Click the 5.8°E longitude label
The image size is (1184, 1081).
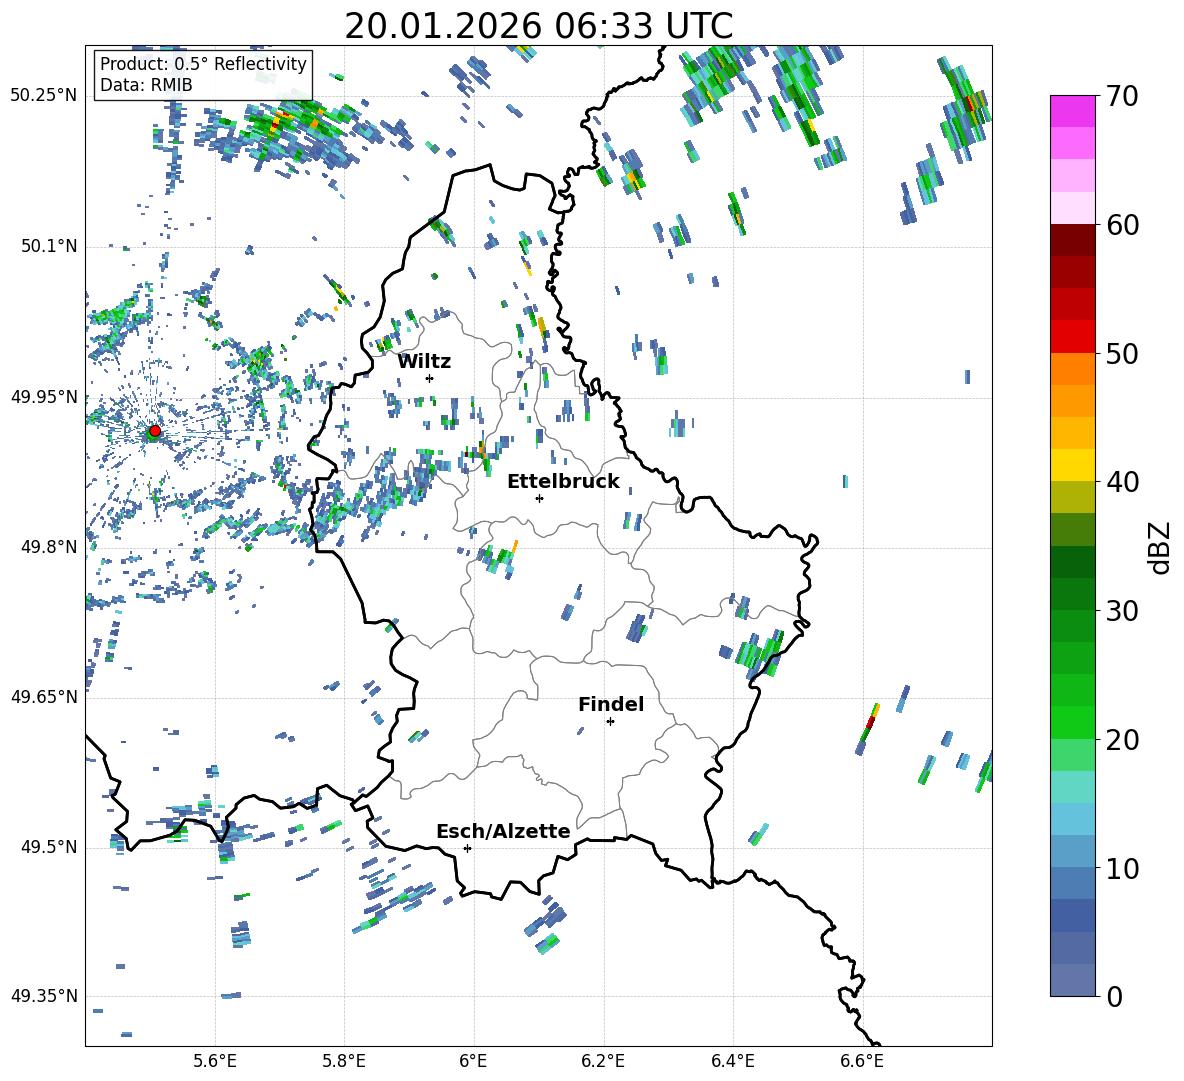344,1061
